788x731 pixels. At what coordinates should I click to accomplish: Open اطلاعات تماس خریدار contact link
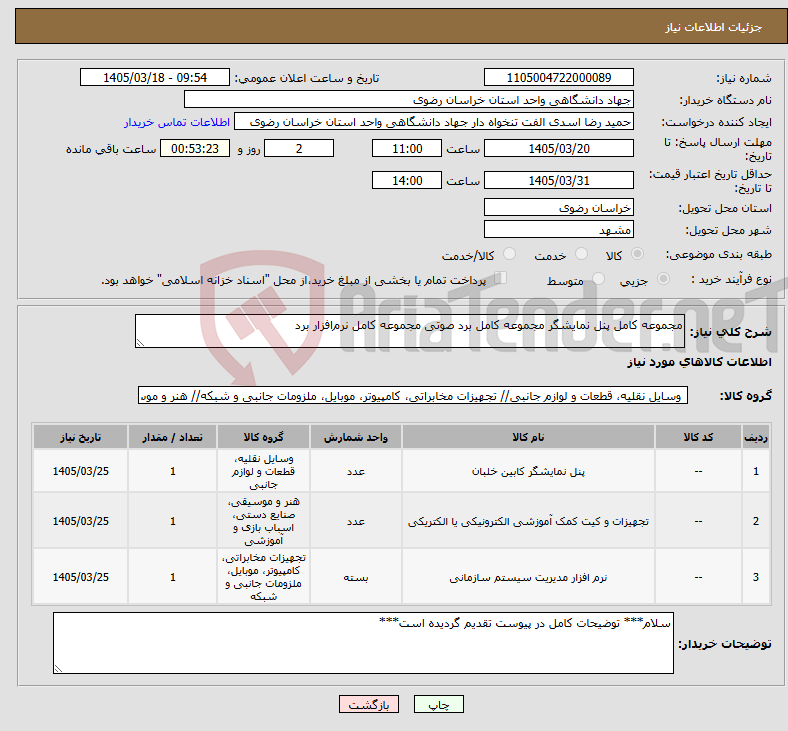(x=177, y=122)
